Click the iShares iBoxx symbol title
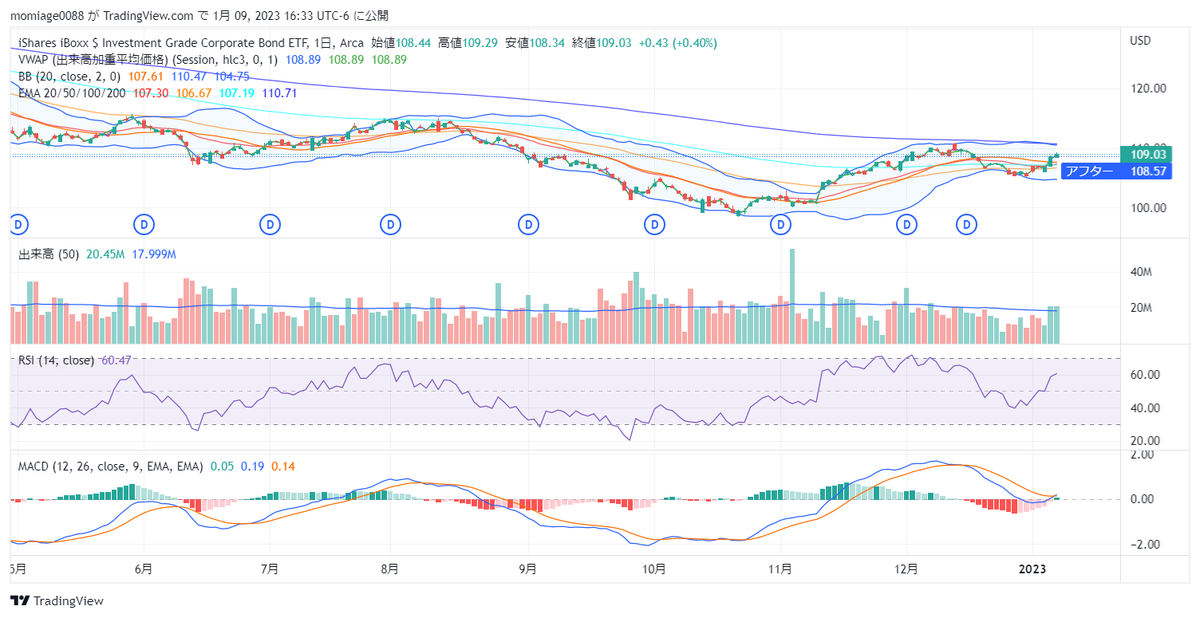Viewport: 1200px width, 618px height. pos(191,43)
